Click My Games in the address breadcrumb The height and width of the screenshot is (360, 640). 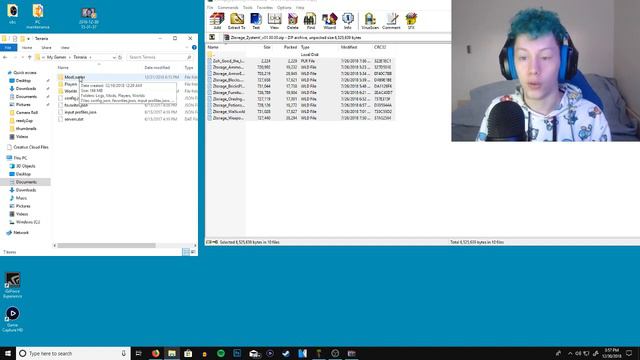56,57
